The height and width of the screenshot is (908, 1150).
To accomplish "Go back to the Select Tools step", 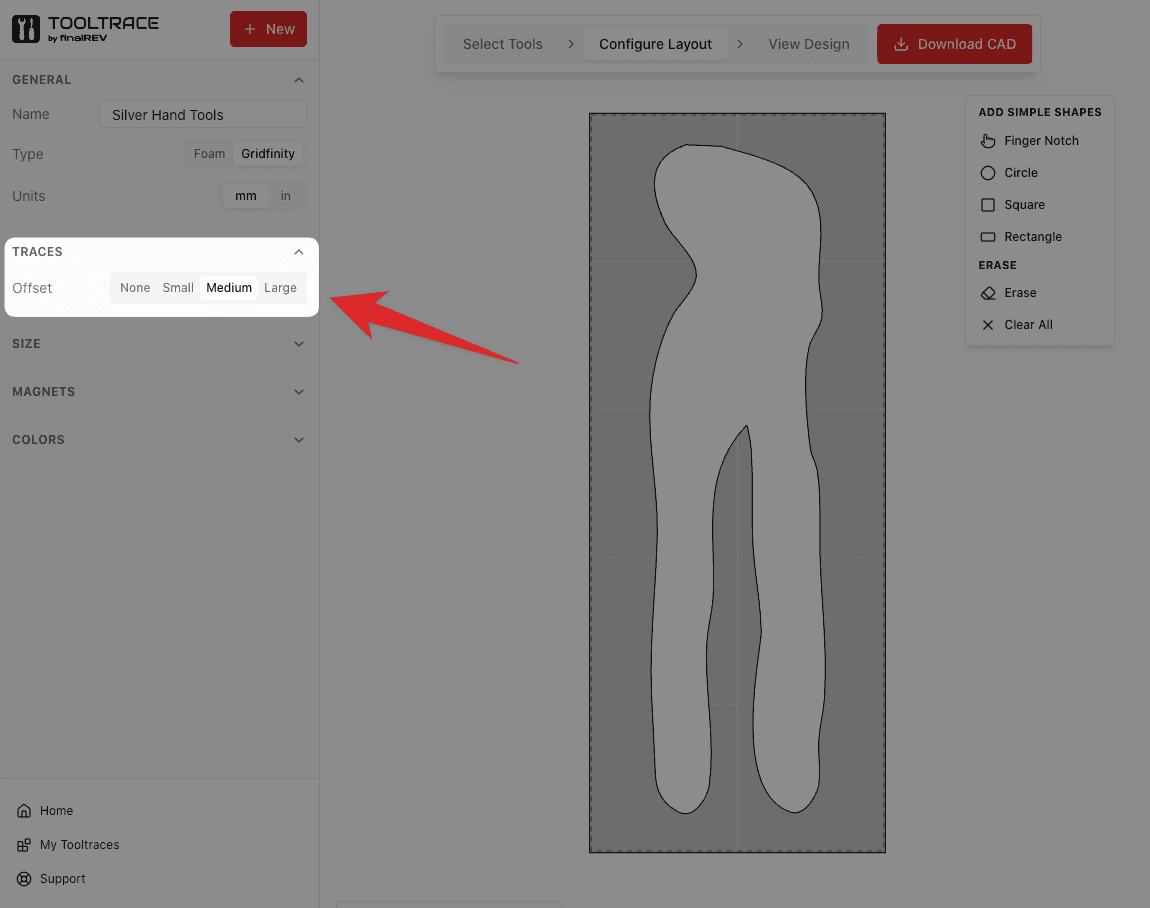I will [x=502, y=43].
